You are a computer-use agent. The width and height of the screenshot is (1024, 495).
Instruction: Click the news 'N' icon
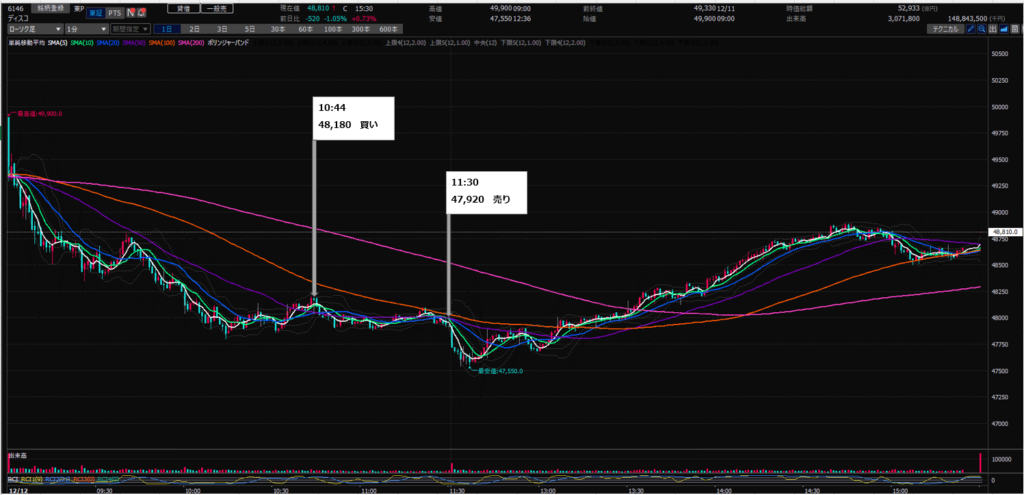click(129, 13)
